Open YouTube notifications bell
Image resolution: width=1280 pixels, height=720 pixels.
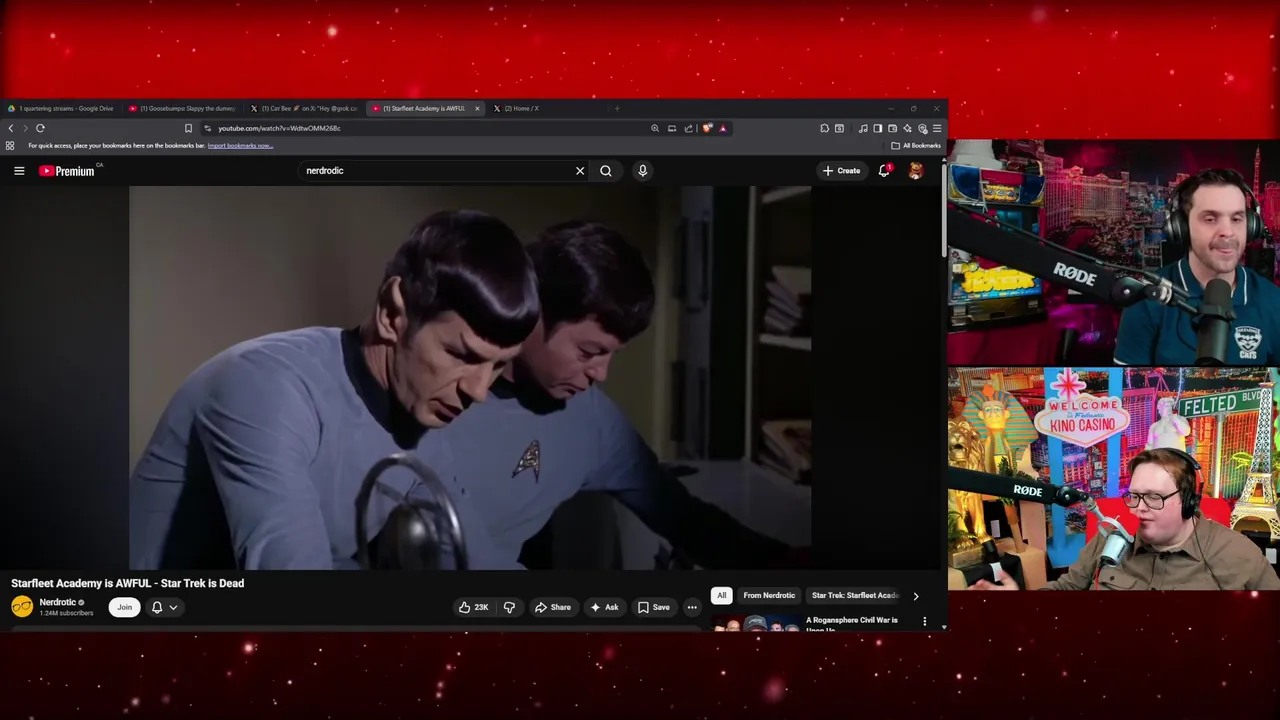tap(884, 171)
